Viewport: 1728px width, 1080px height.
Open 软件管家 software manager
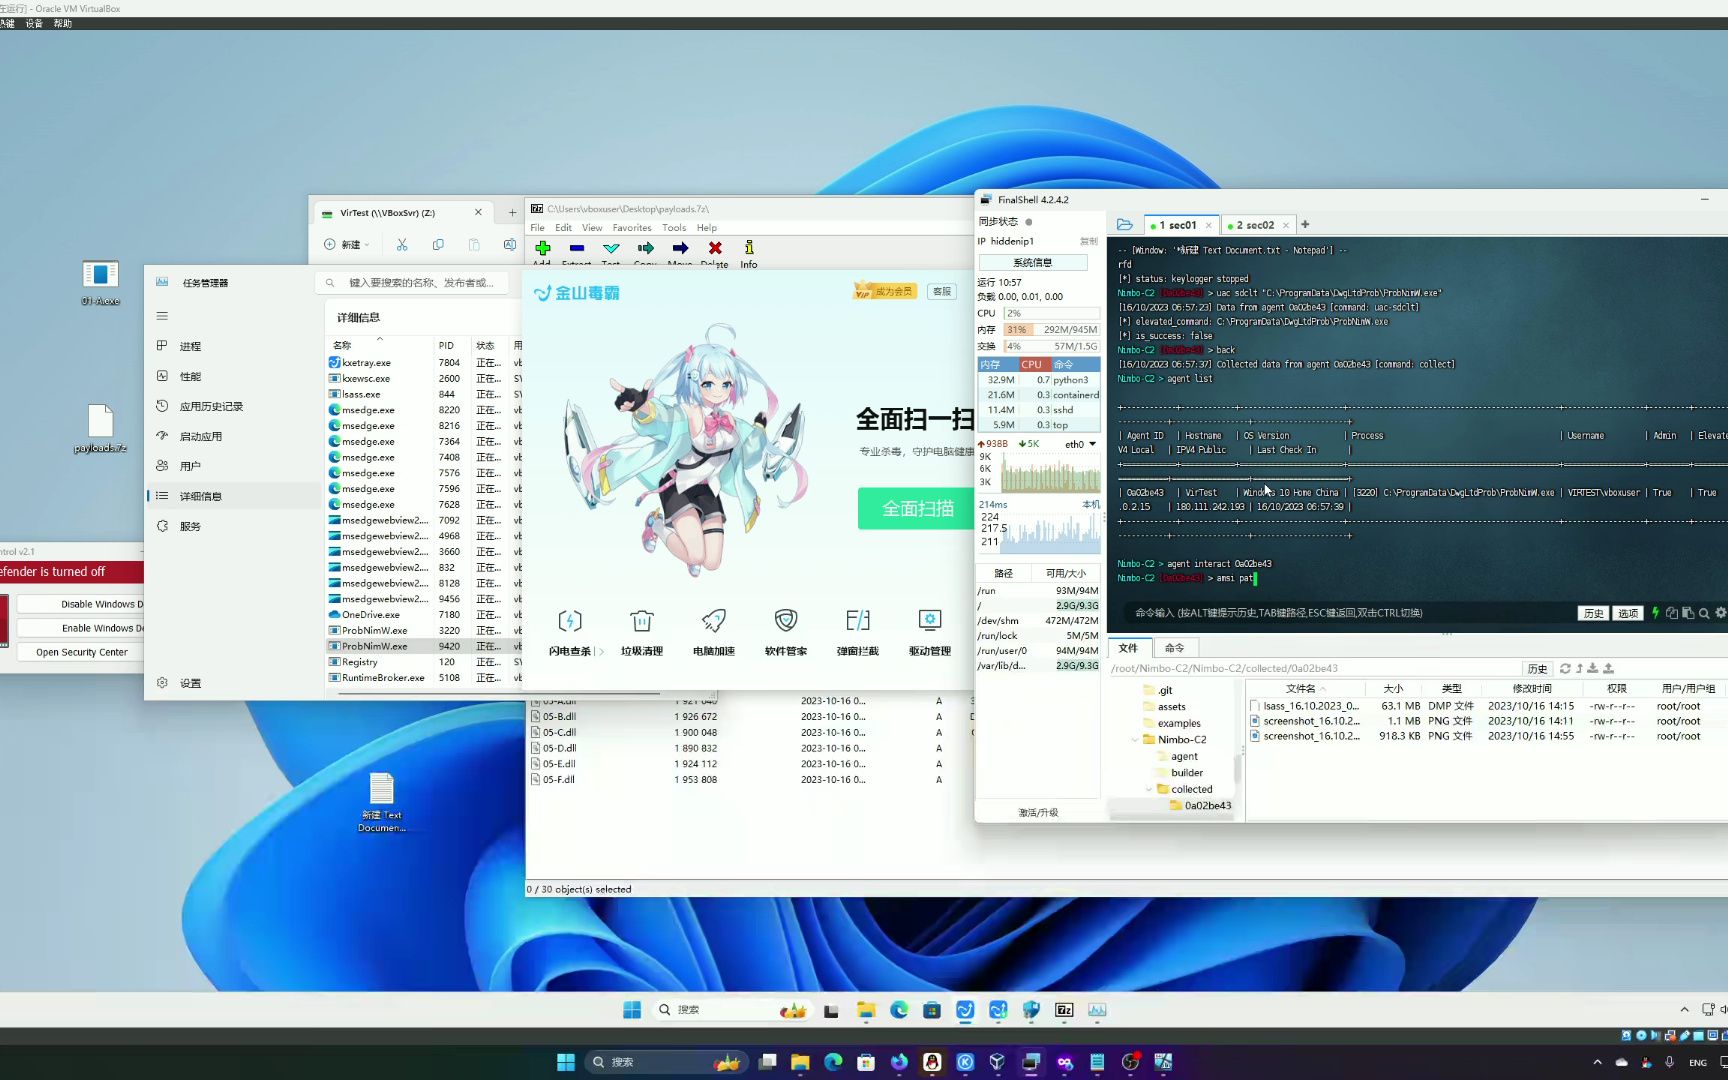pos(786,632)
